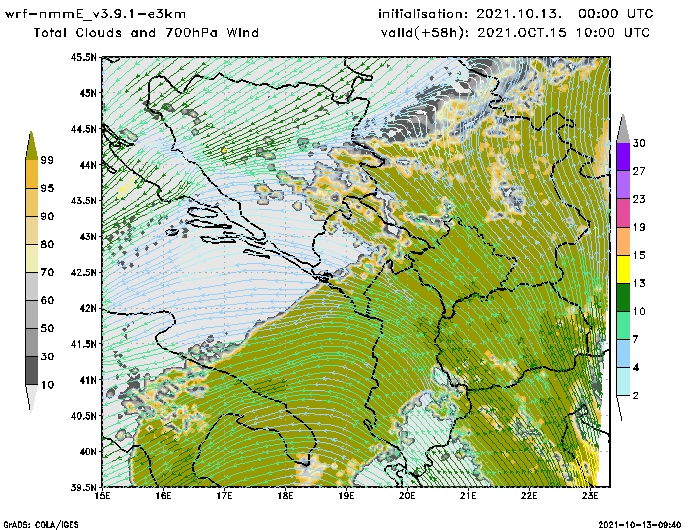Click the '15E' longitude axis label

point(103,496)
